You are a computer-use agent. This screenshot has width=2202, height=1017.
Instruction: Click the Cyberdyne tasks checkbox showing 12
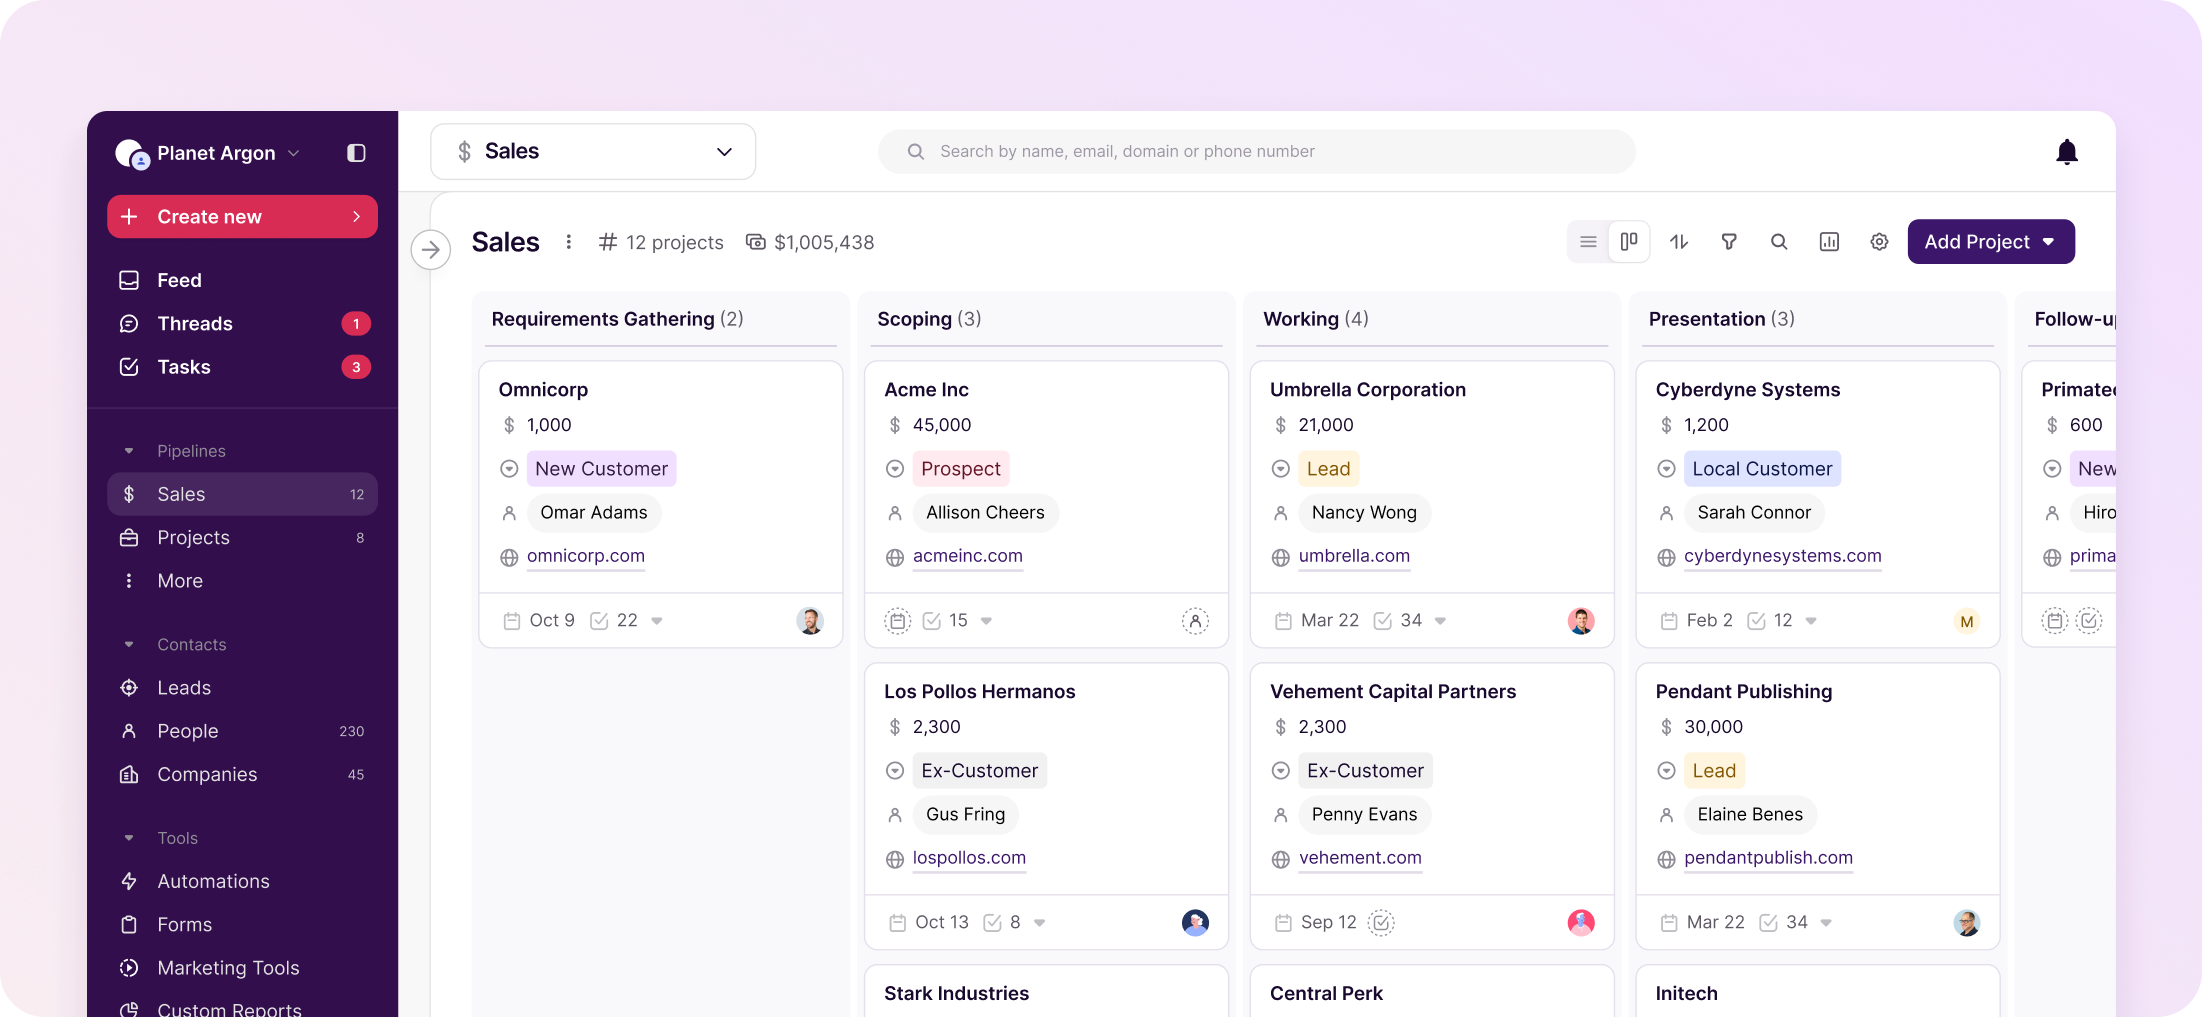click(x=1756, y=621)
